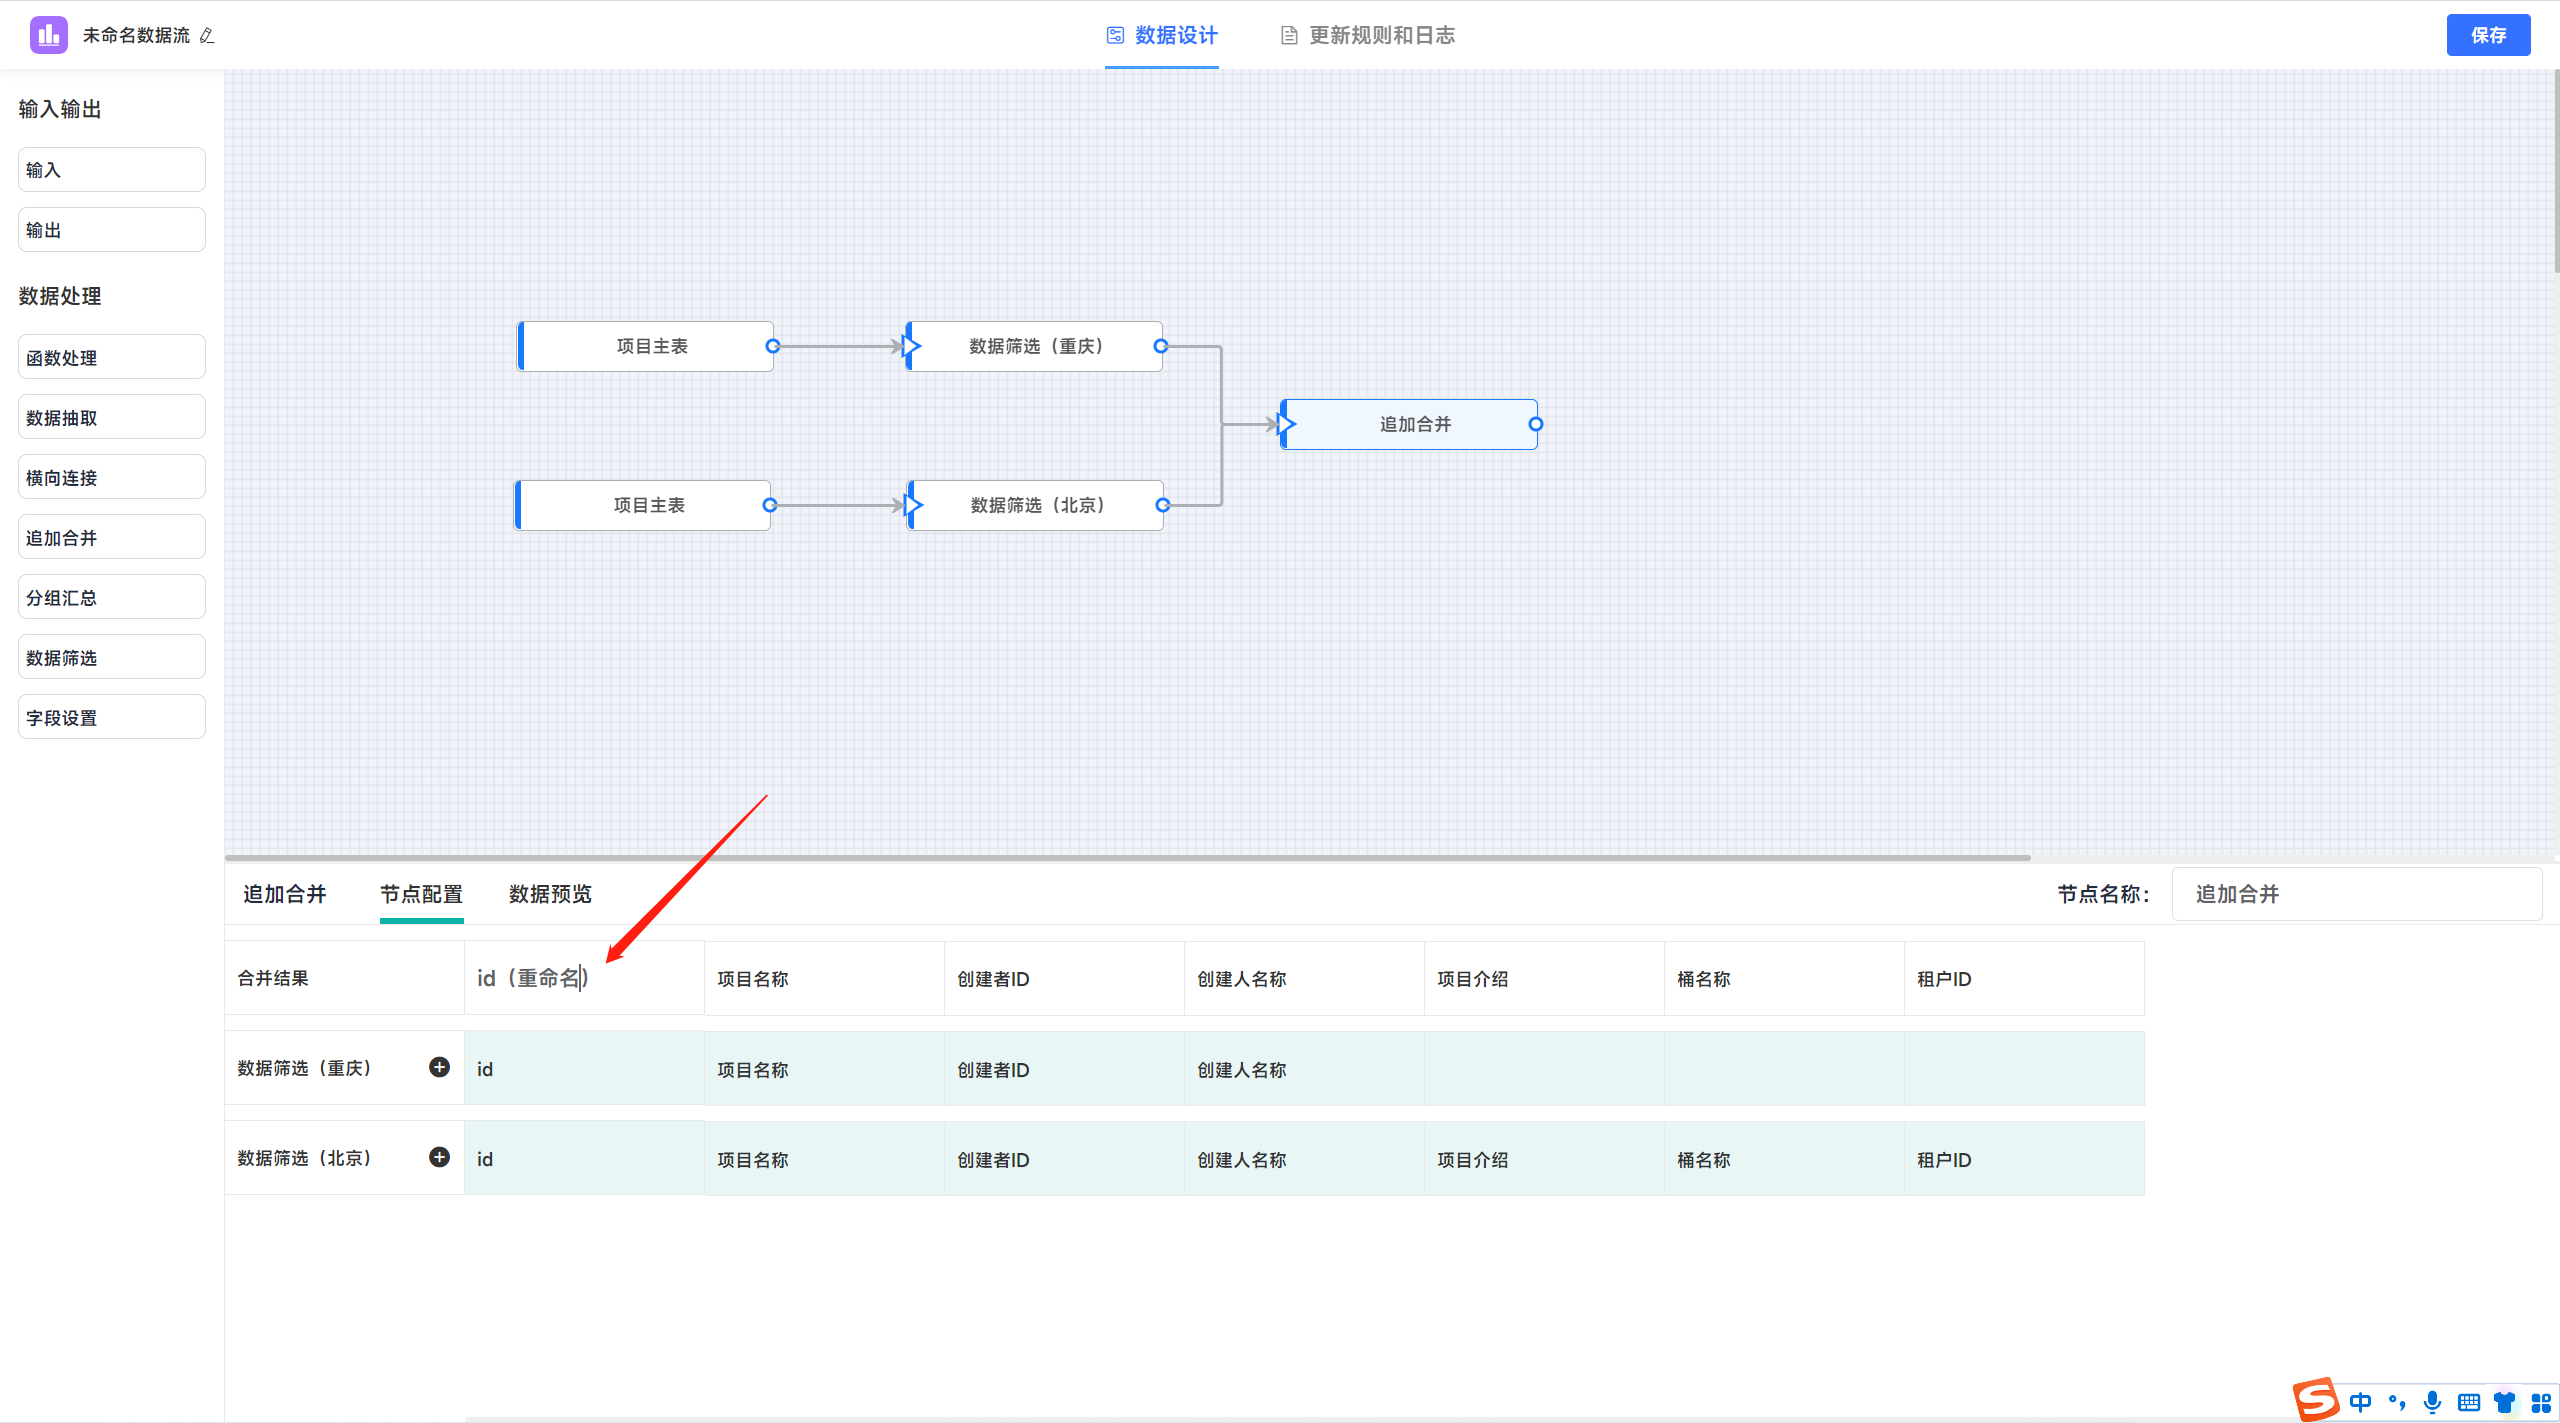This screenshot has height=1423, width=2560.
Task: Select 数据筛选 component in sidebar
Action: tap(112, 657)
